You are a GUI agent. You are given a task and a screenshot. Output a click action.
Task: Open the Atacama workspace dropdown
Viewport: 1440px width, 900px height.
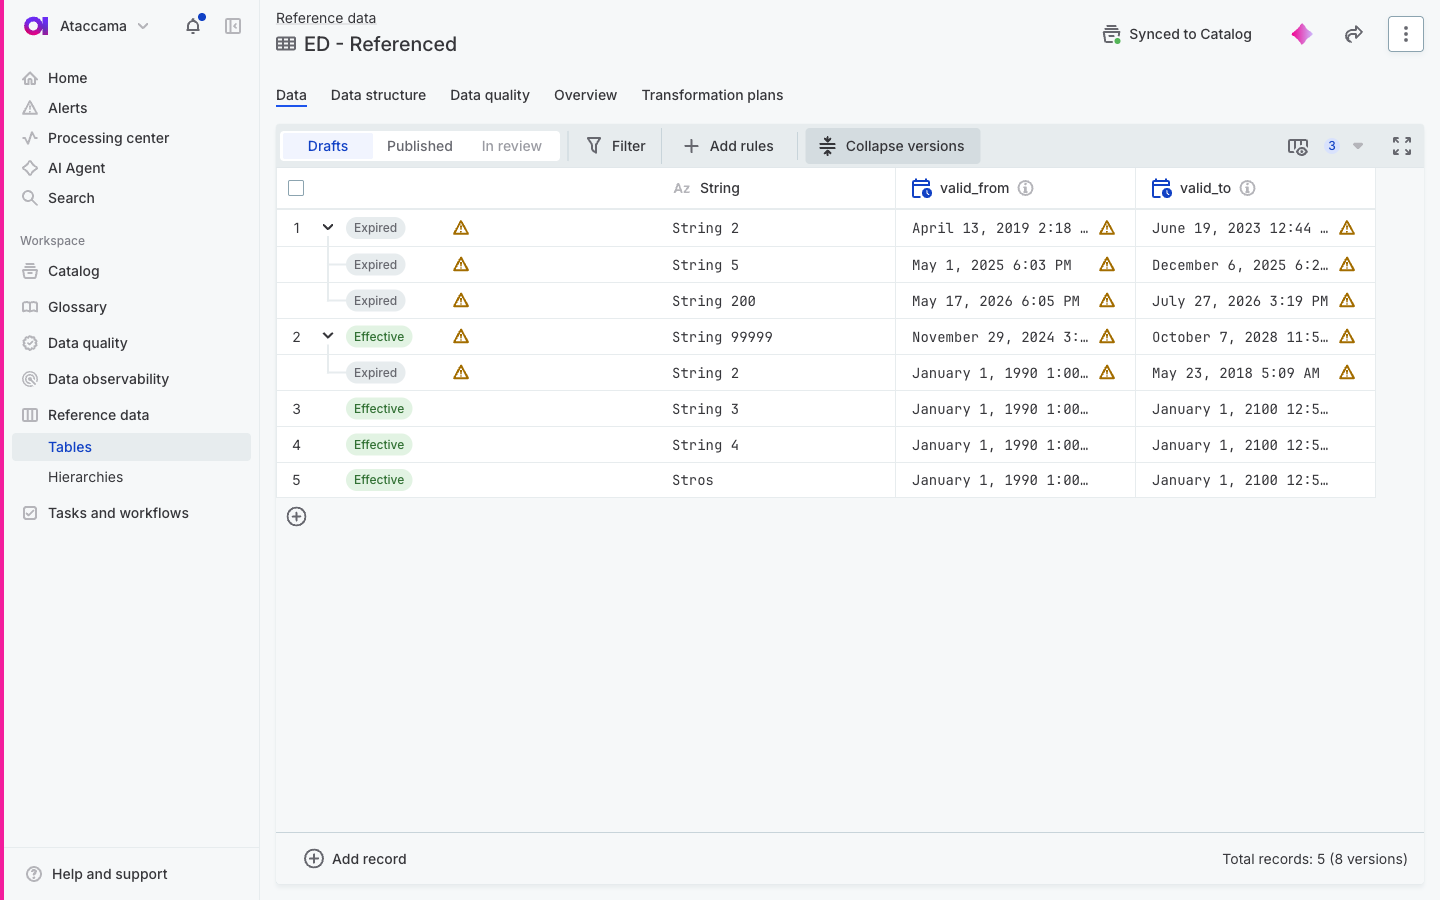tap(143, 26)
